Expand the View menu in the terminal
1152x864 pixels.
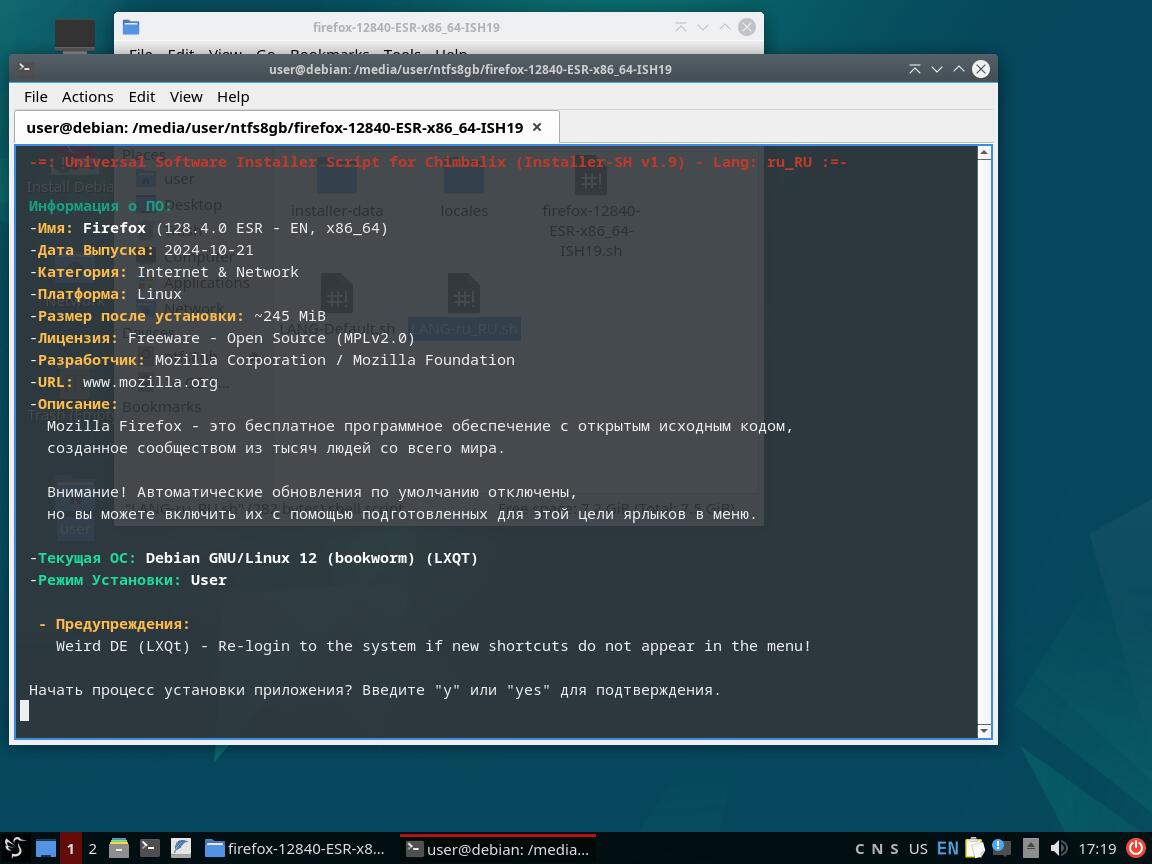pos(186,97)
